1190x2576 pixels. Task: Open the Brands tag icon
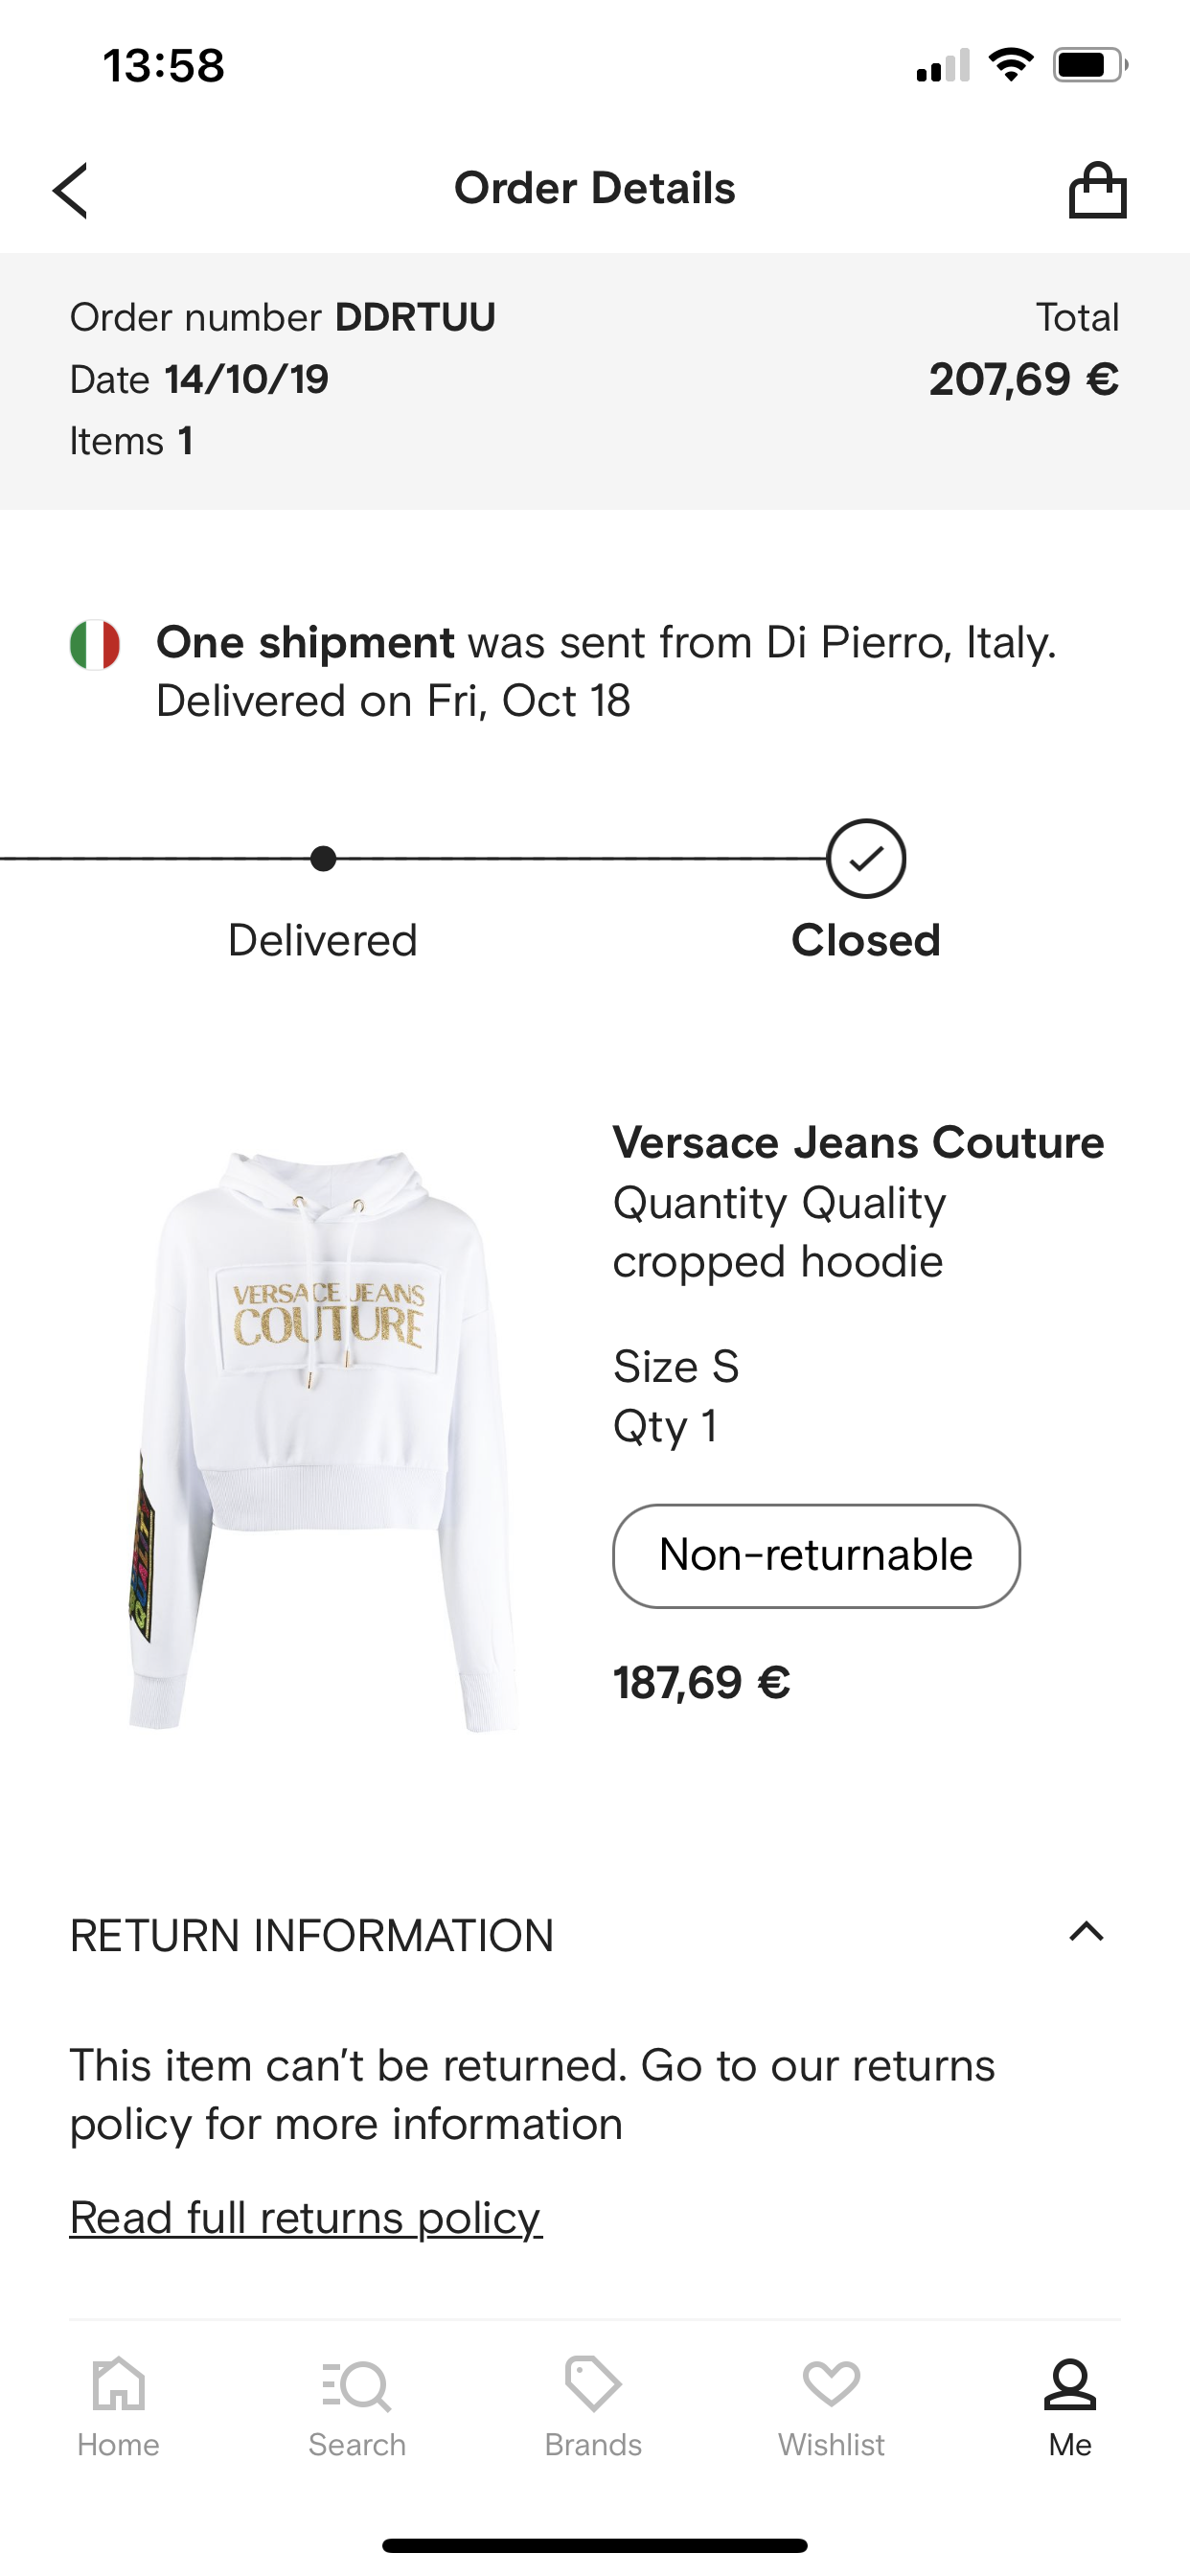pos(593,2385)
